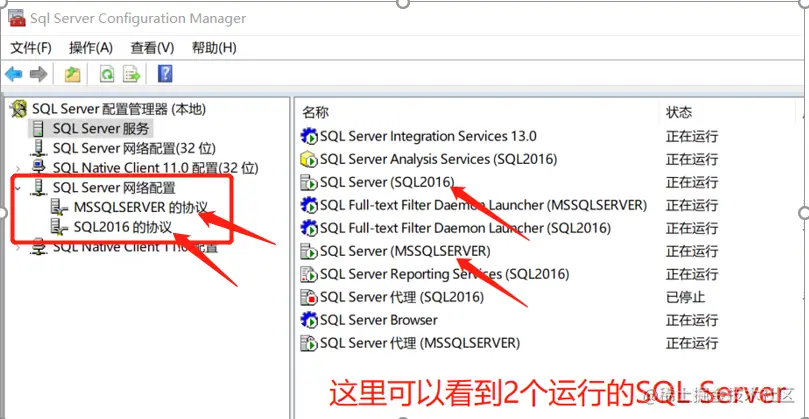Viewport: 809px width, 419px height.
Task: Select the SQL Server (MSSQLSERVER) service name
Action: (x=405, y=251)
